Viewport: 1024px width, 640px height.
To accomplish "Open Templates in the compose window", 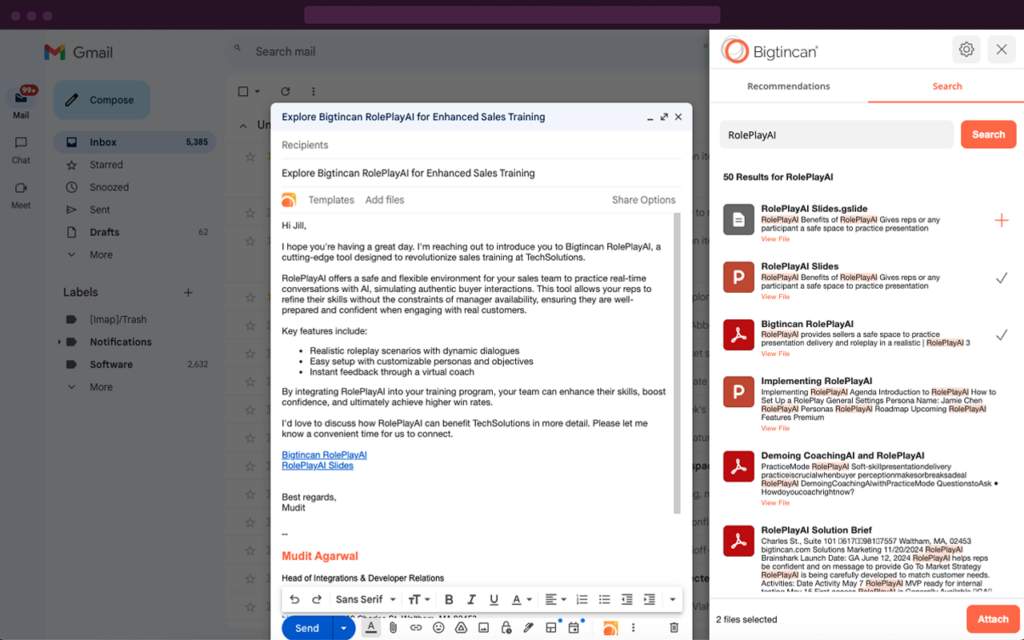I will (331, 200).
